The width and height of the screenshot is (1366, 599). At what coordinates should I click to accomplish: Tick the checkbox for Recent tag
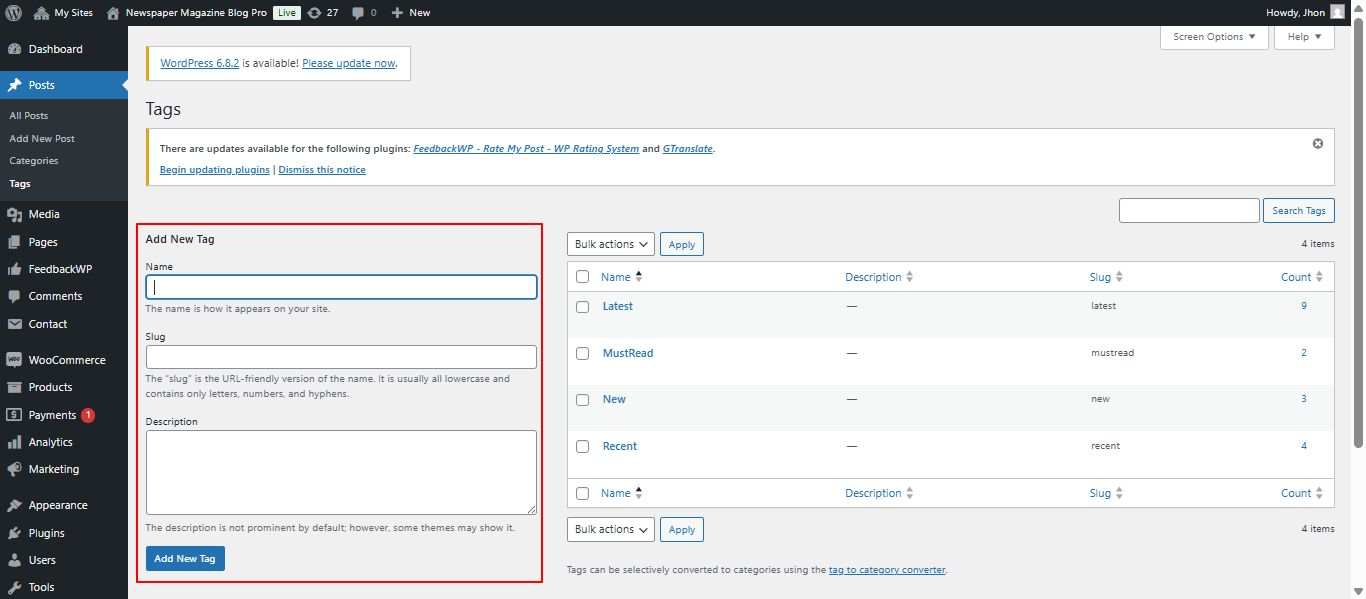coord(583,447)
